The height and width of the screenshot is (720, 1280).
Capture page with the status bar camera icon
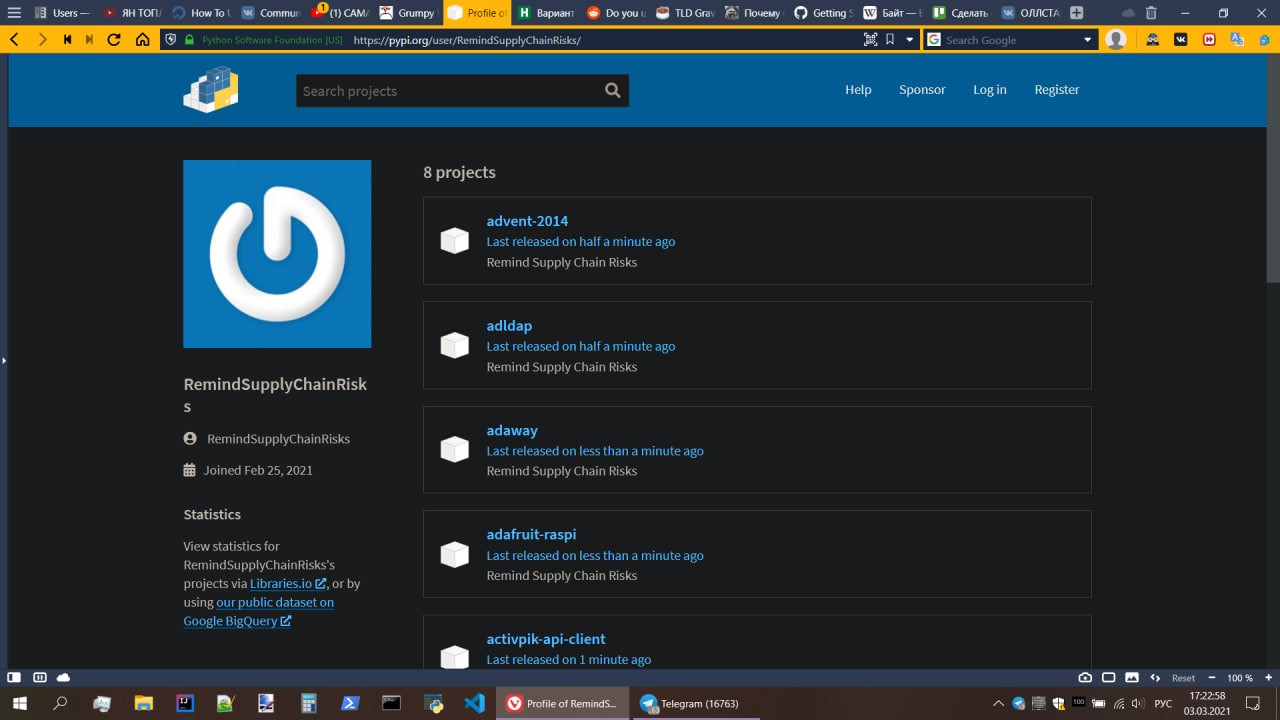tap(1085, 677)
